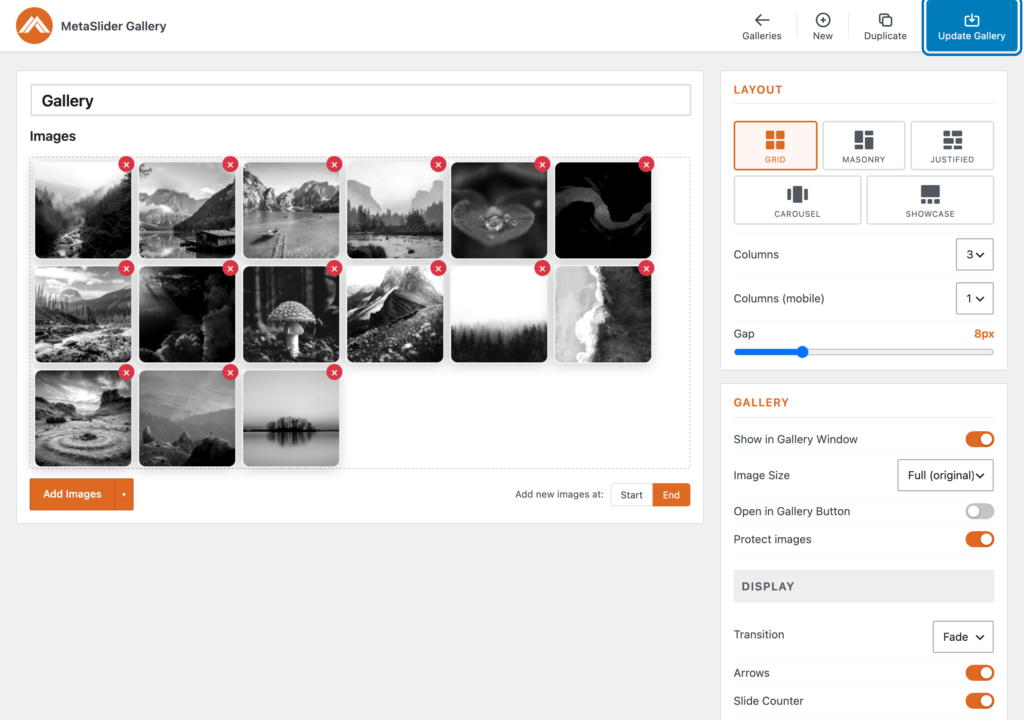
Task: Click the LAYOUT section heading
Action: [758, 90]
